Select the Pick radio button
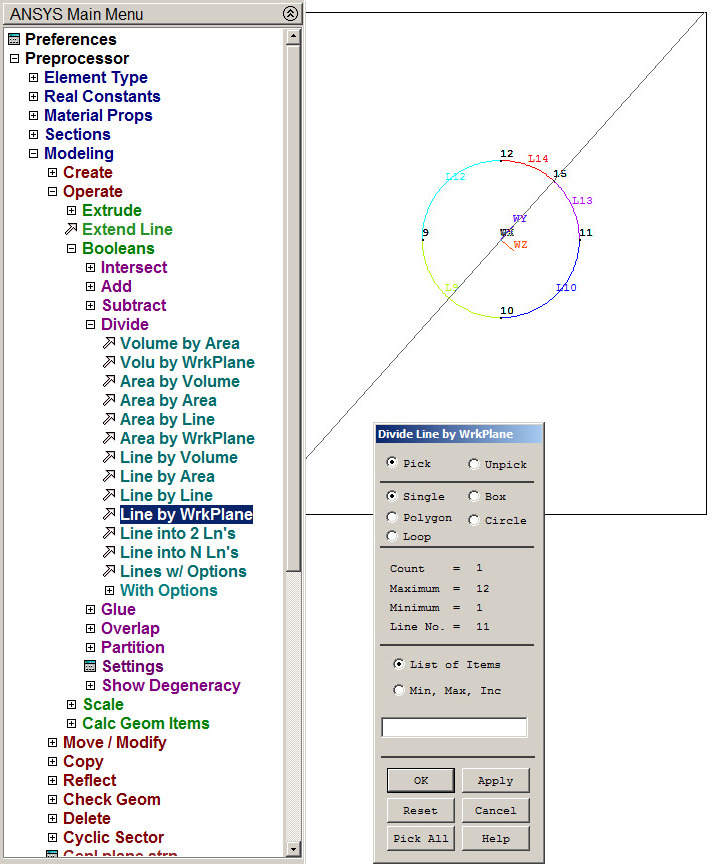Screen dimensions: 720x864 coord(392,462)
